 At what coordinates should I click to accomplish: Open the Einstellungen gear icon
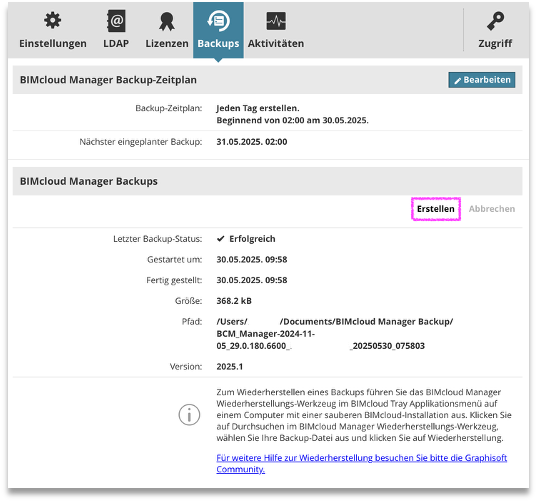pyautogui.click(x=52, y=21)
